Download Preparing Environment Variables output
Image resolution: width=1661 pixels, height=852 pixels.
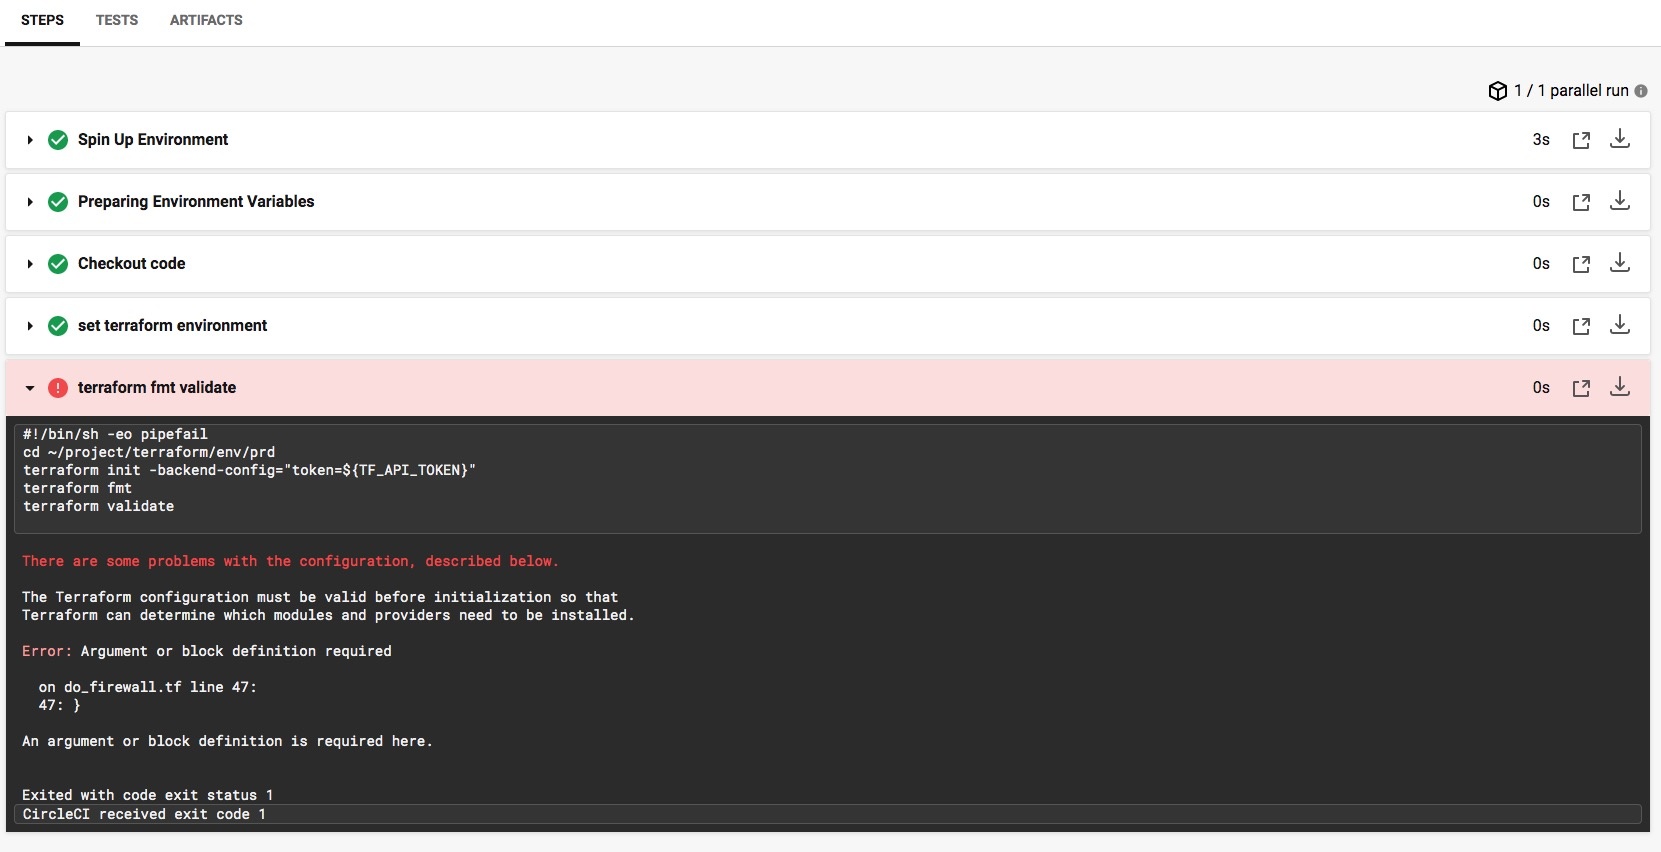(x=1619, y=201)
